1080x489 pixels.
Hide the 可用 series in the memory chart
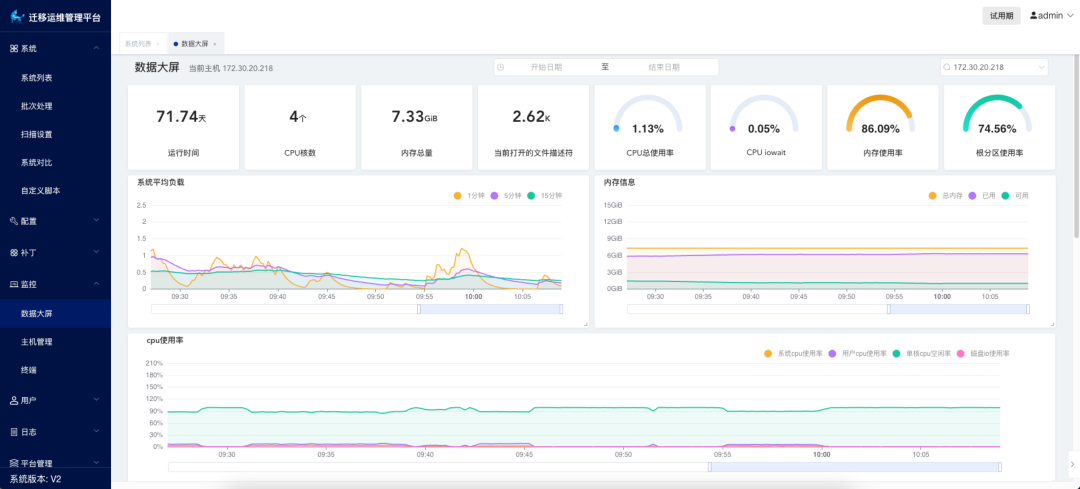click(x=1015, y=196)
